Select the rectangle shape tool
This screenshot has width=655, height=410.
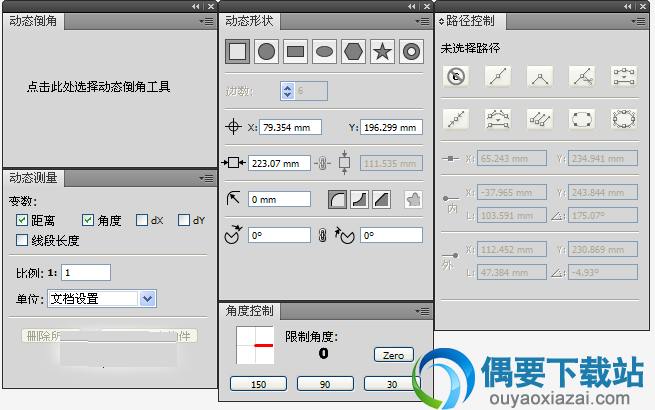(x=295, y=52)
